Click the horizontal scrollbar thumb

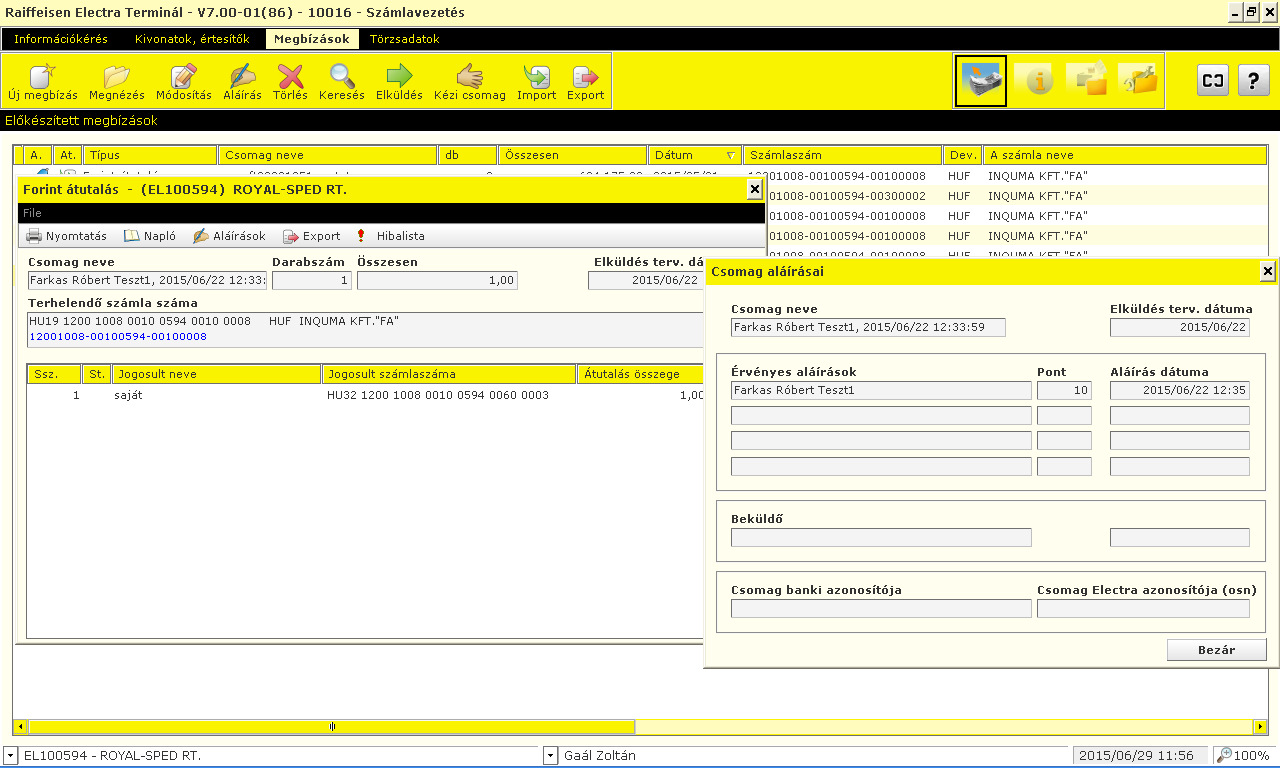pyautogui.click(x=332, y=727)
